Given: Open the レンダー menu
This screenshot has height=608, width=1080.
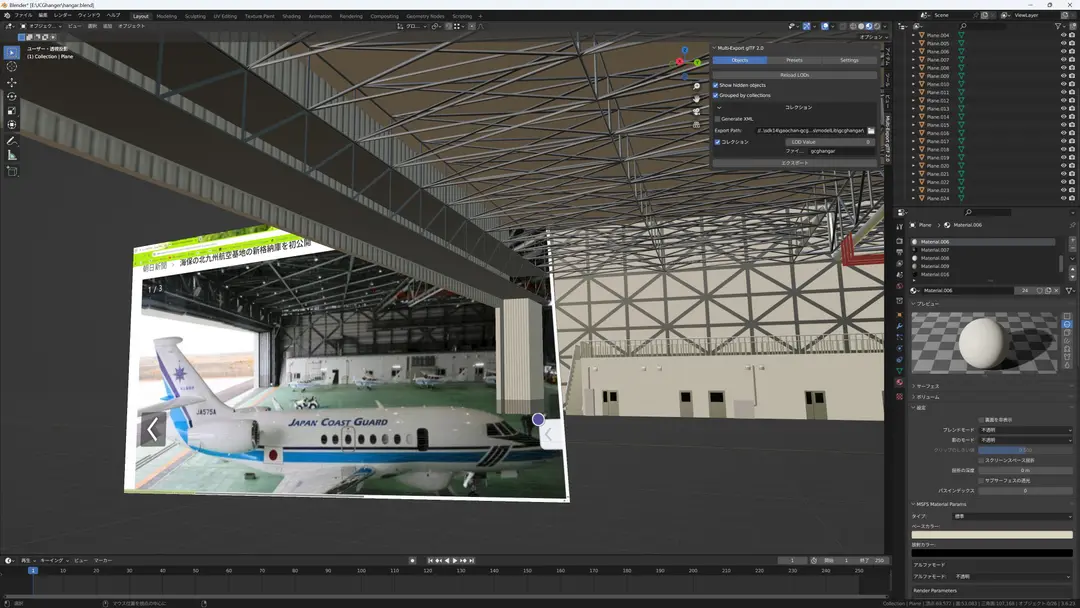Looking at the screenshot, I should 62,15.
